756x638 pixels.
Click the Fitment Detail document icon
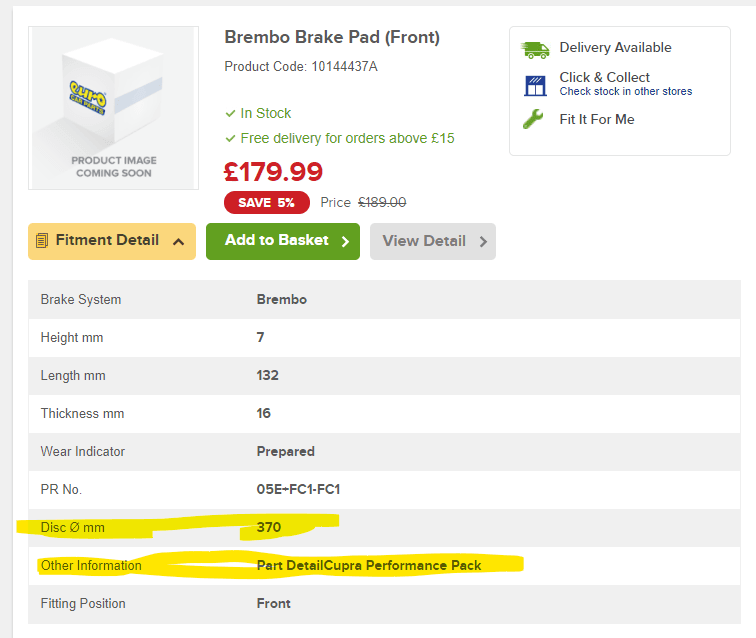click(42, 241)
